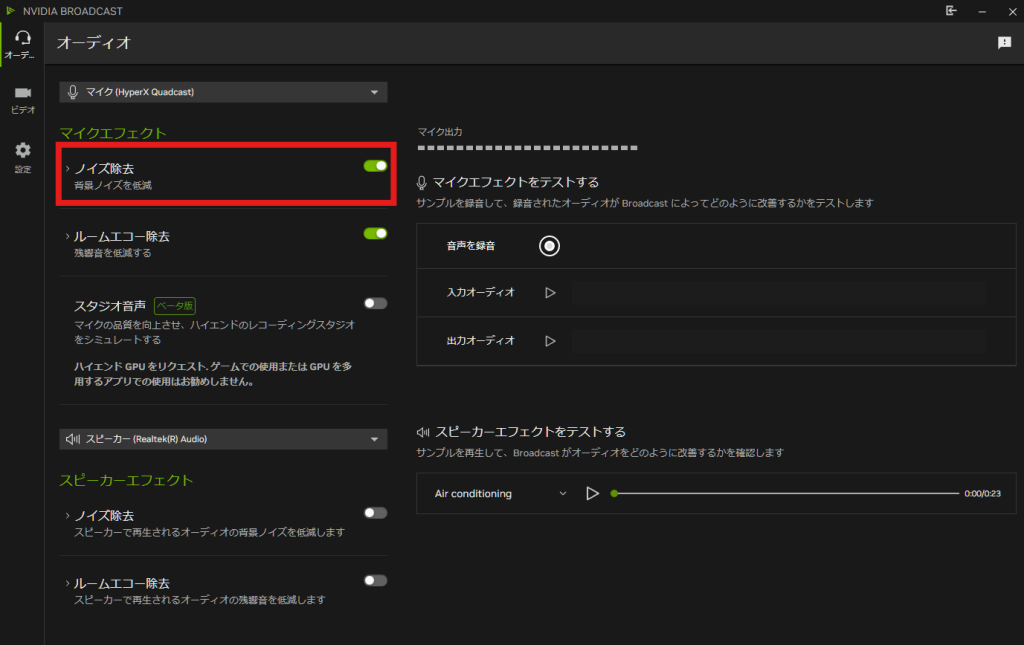This screenshot has height=645, width=1024.
Task: Open the オーディオ (Audio) sidebar tab
Action: point(22,44)
